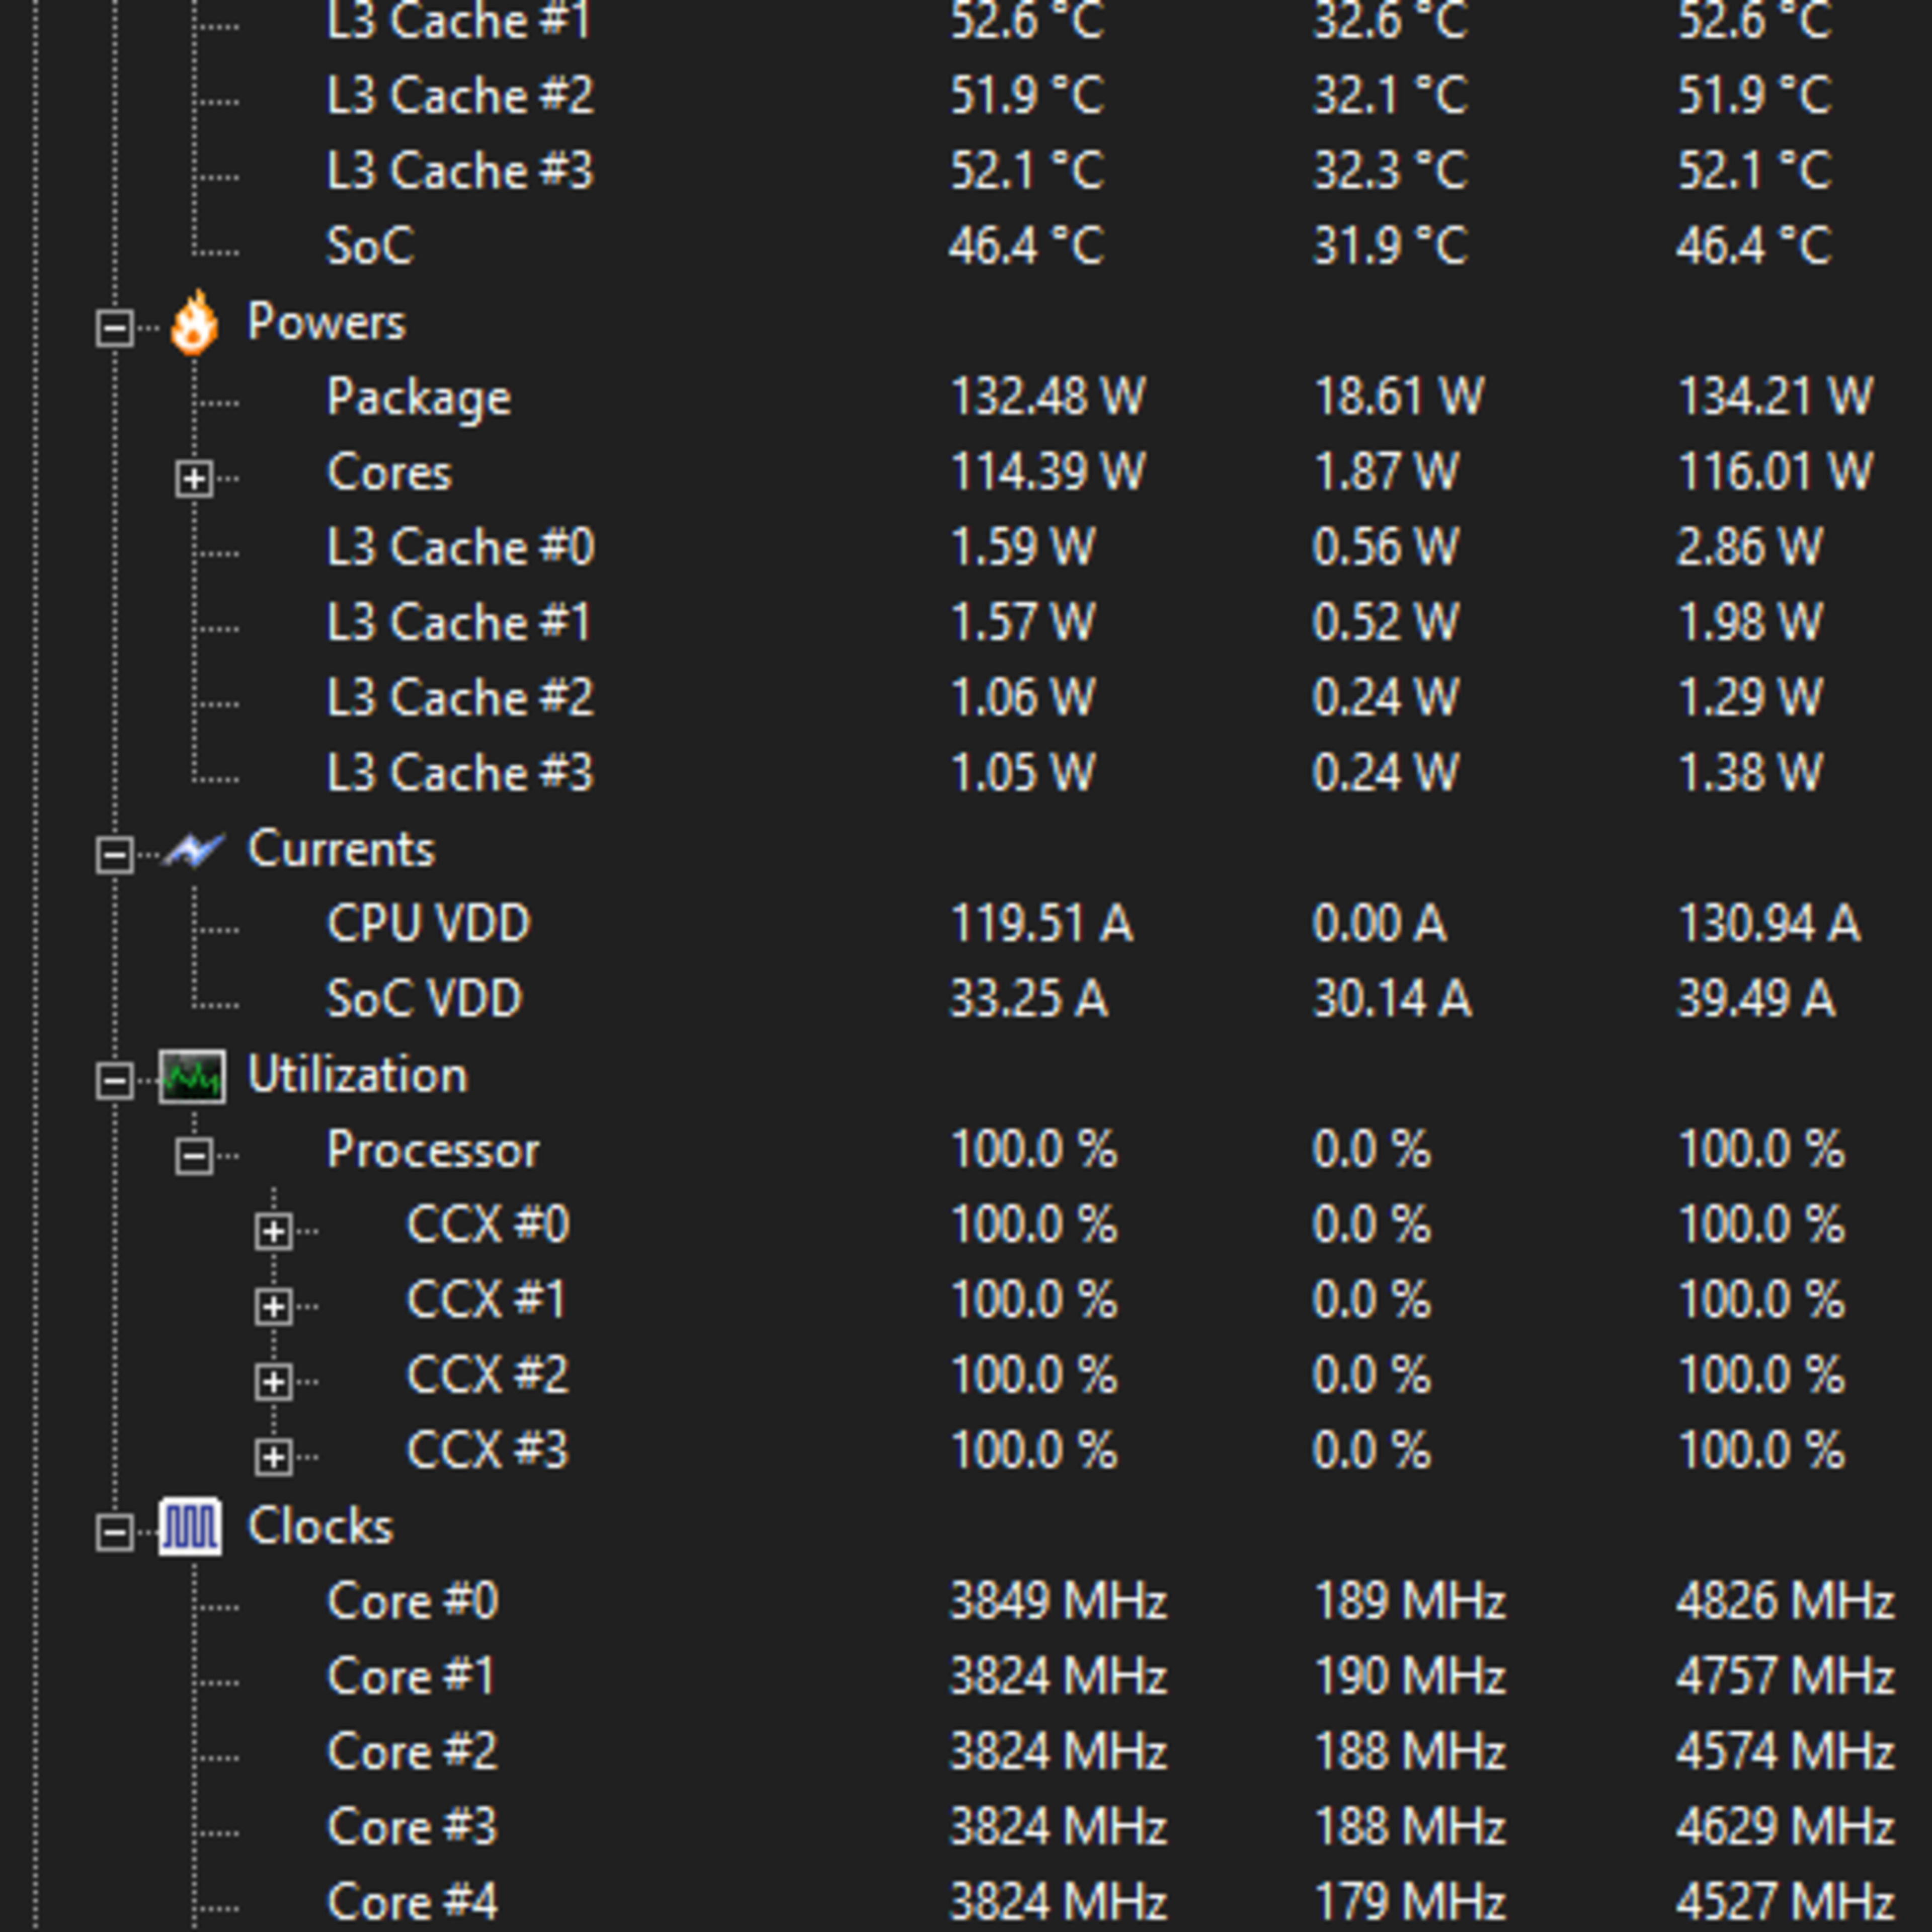Screen dimensions: 1932x1932
Task: Expand CCX #2 utilization
Action: tap(273, 1382)
